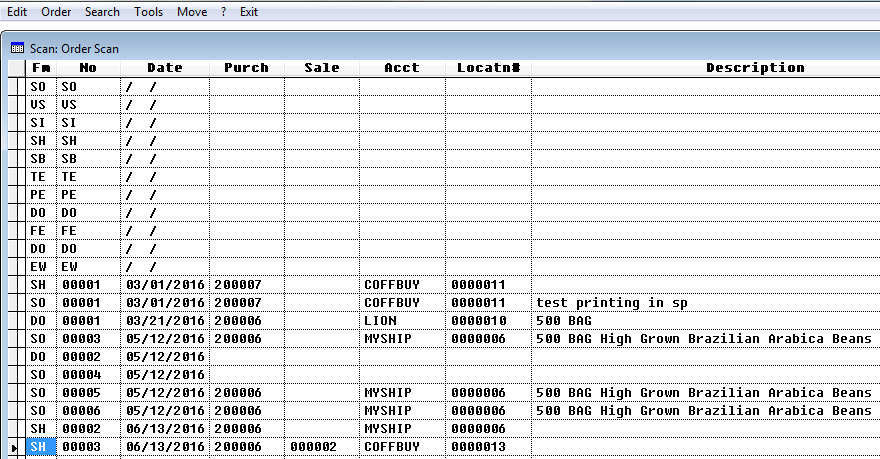Click the Fm column header
Screen dimensions: 880x459
(x=41, y=68)
